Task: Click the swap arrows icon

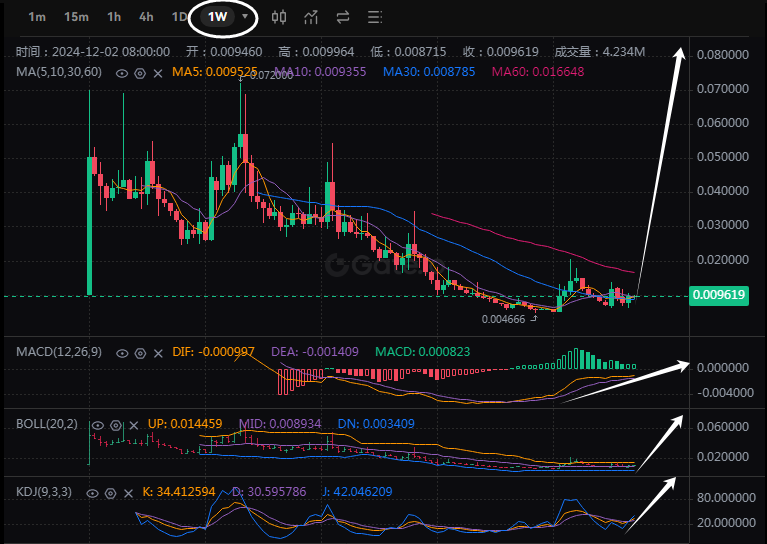Action: (343, 18)
